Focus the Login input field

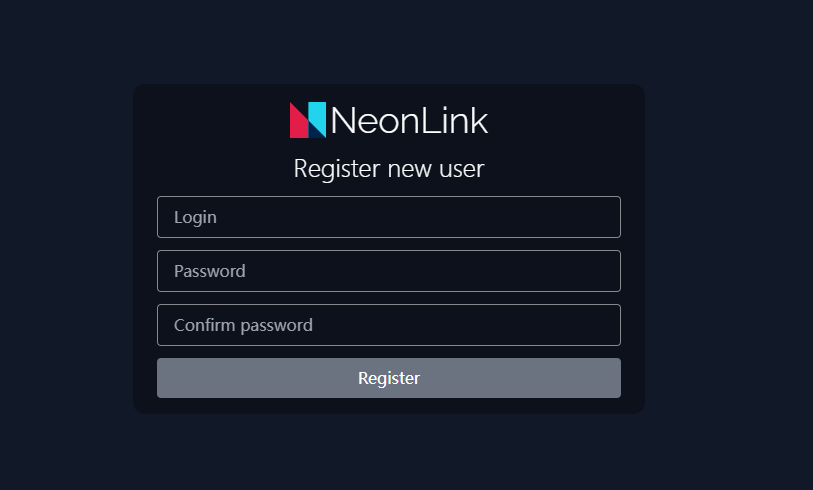point(389,217)
